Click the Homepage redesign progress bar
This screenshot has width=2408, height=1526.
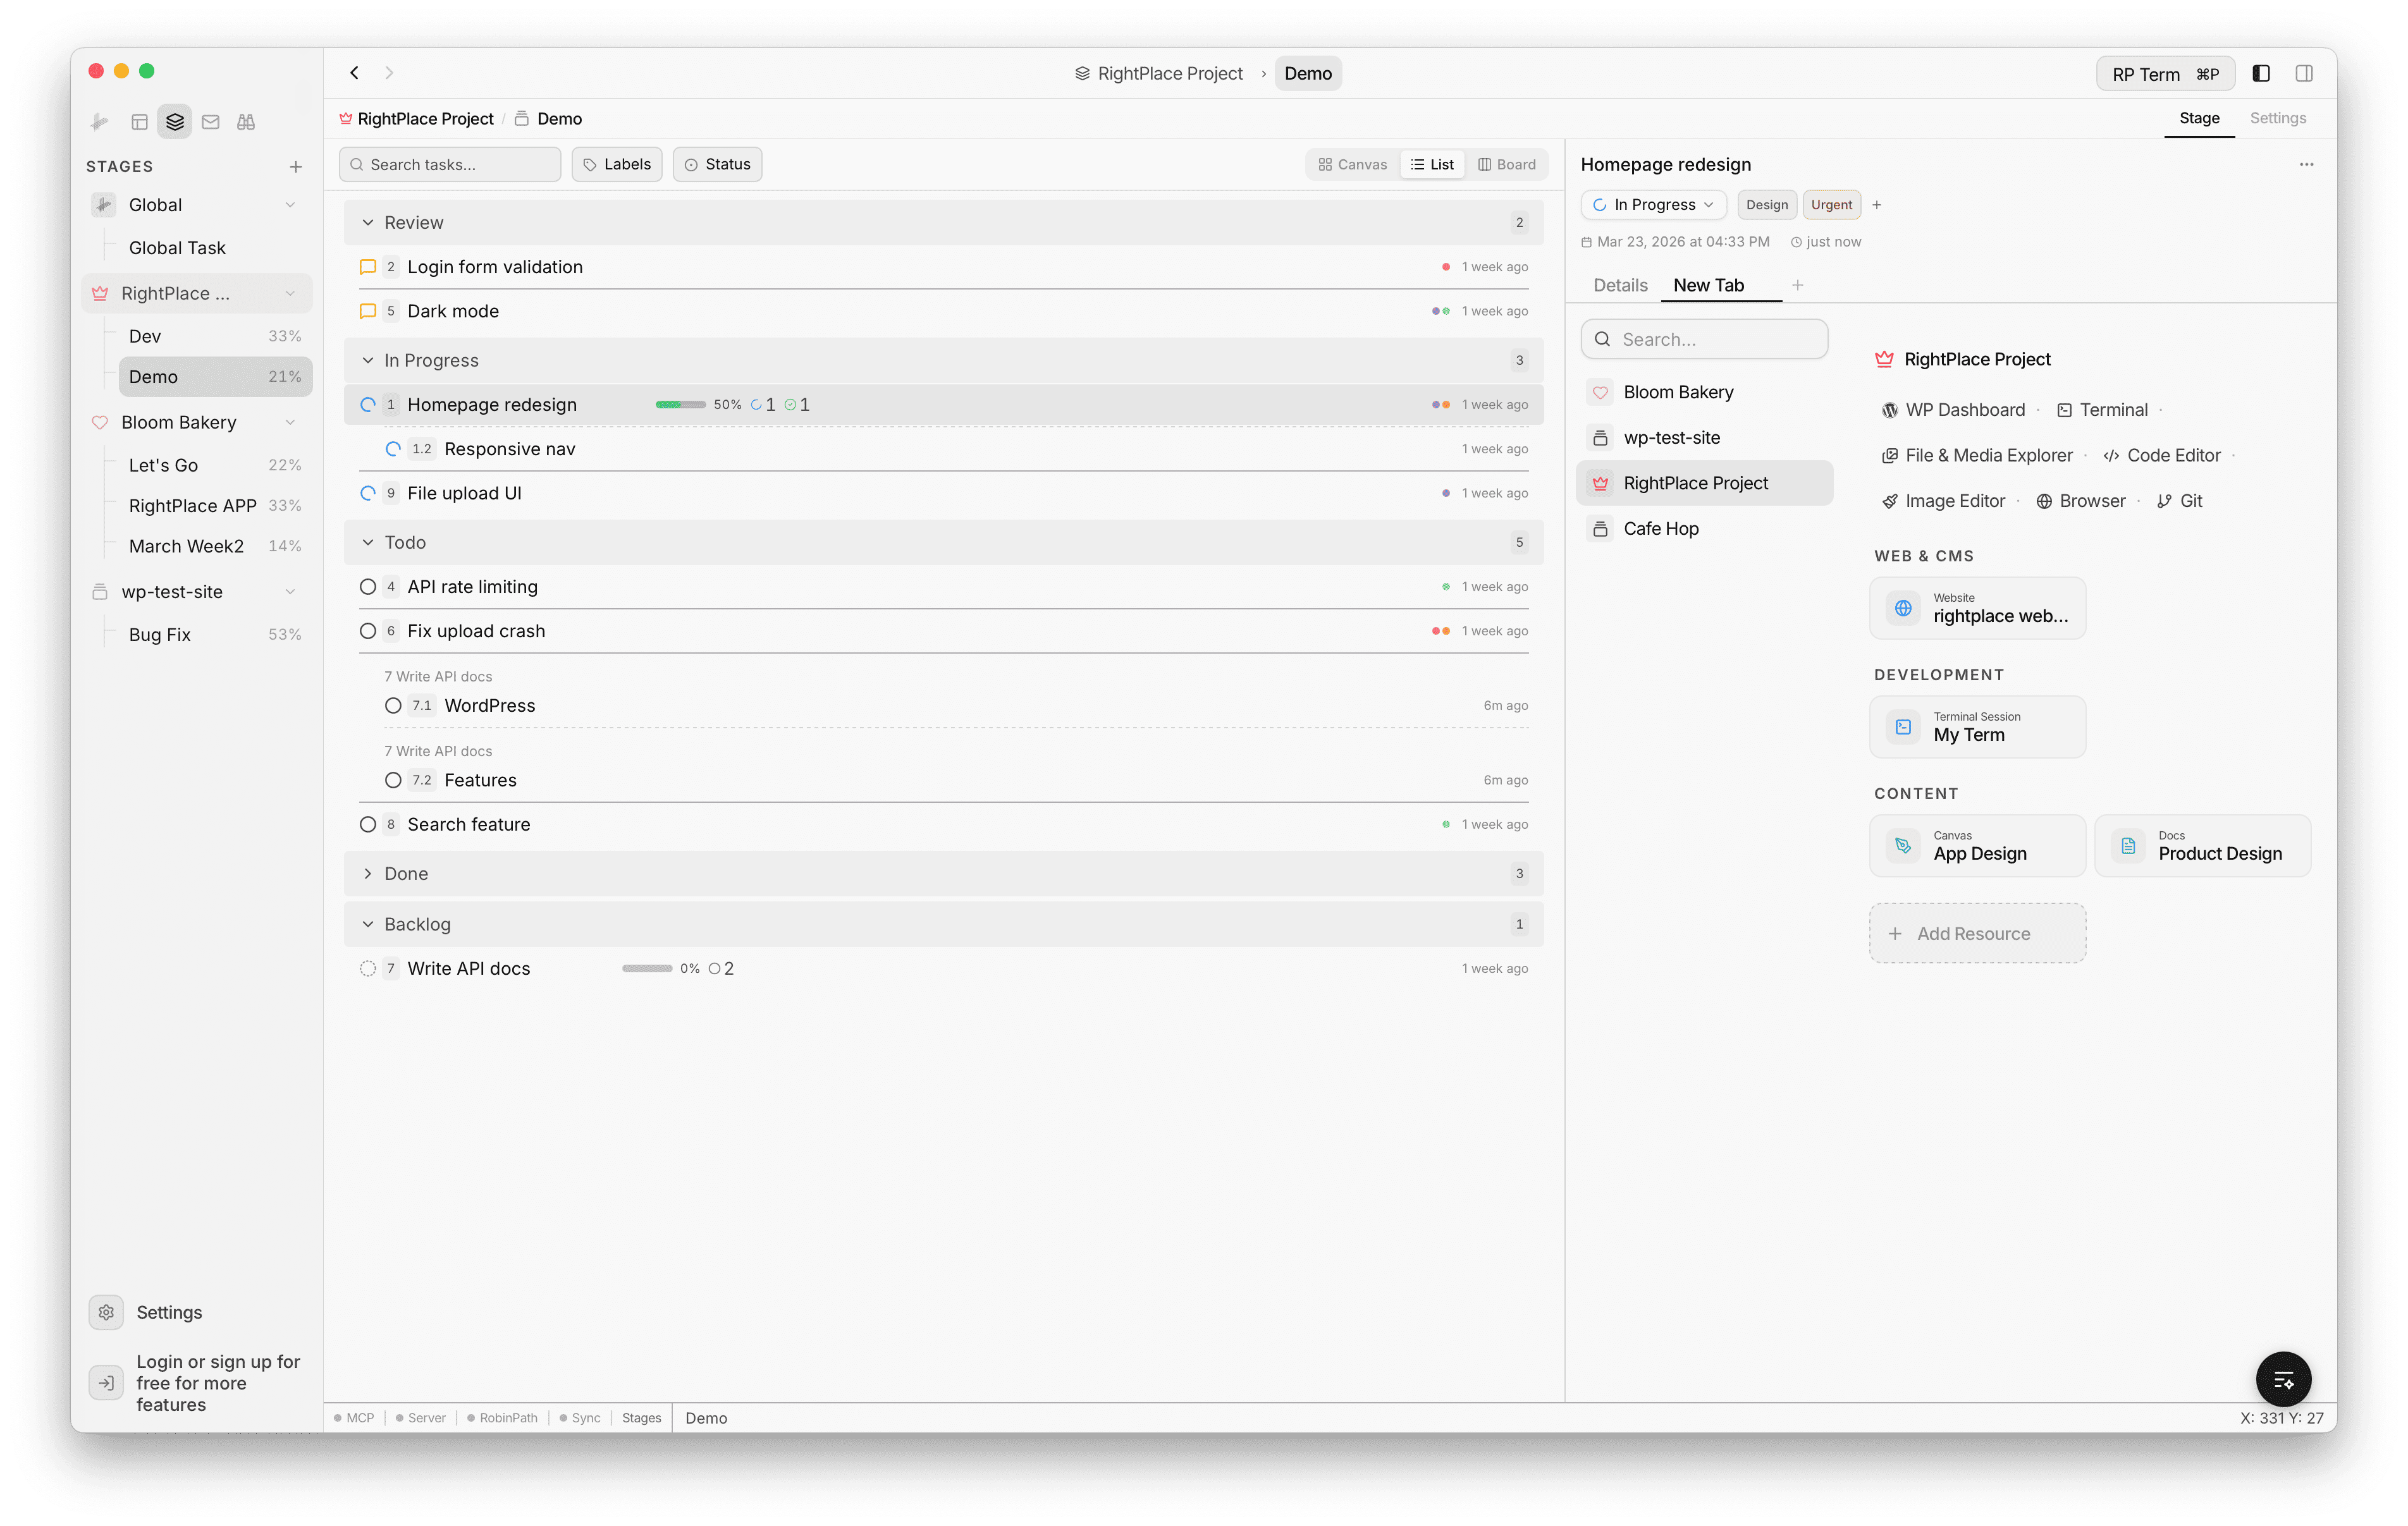(x=681, y=404)
